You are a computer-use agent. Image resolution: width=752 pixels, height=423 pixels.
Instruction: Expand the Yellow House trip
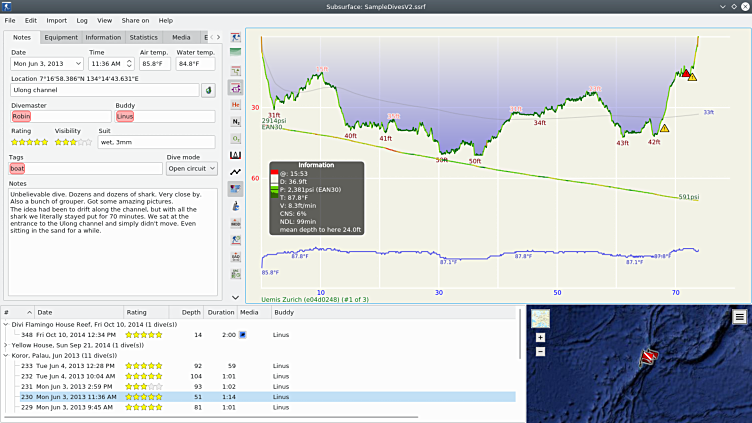(x=7, y=346)
